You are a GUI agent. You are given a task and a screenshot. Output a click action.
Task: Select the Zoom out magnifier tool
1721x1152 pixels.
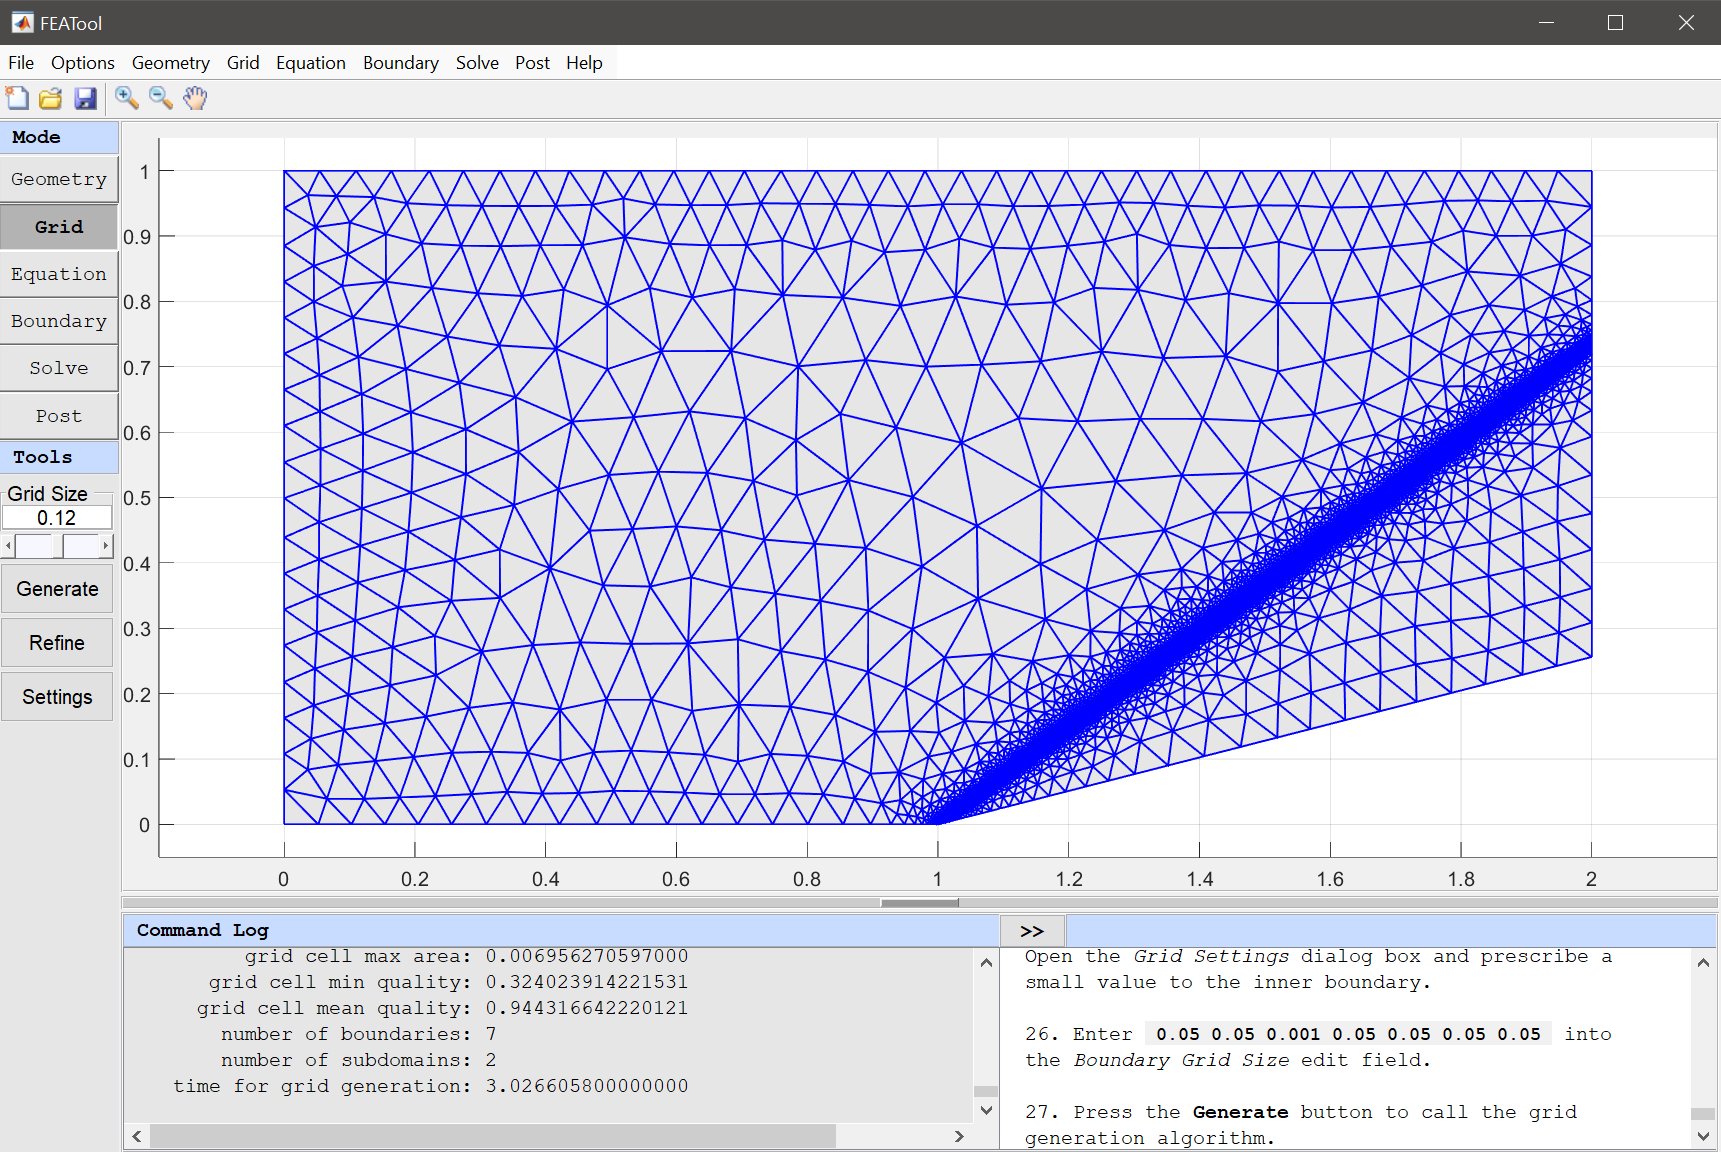click(x=161, y=98)
